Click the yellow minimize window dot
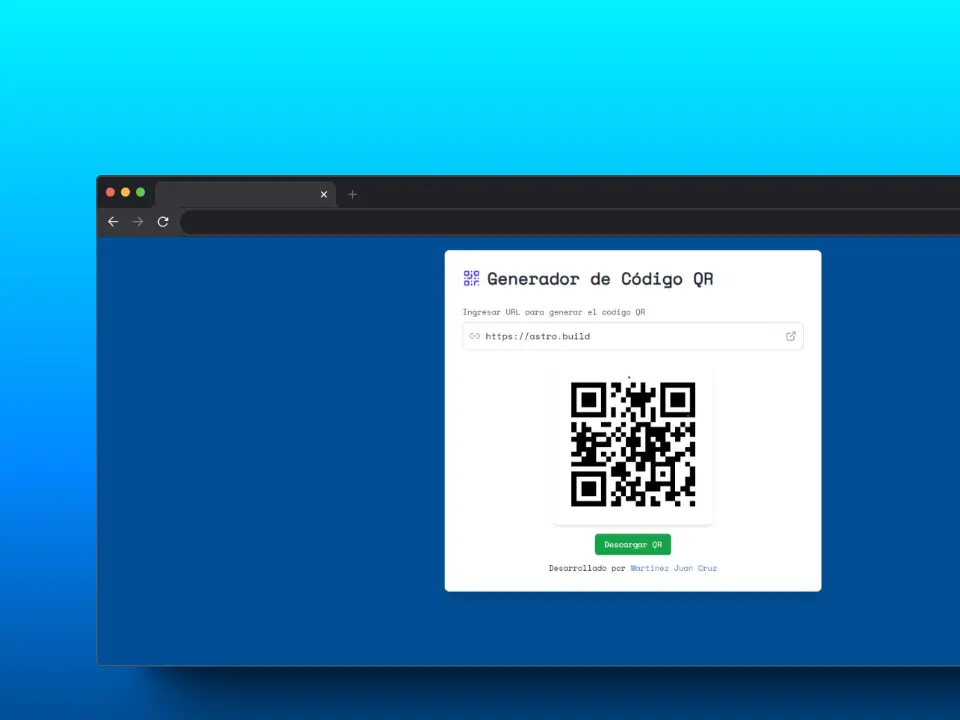 click(125, 192)
